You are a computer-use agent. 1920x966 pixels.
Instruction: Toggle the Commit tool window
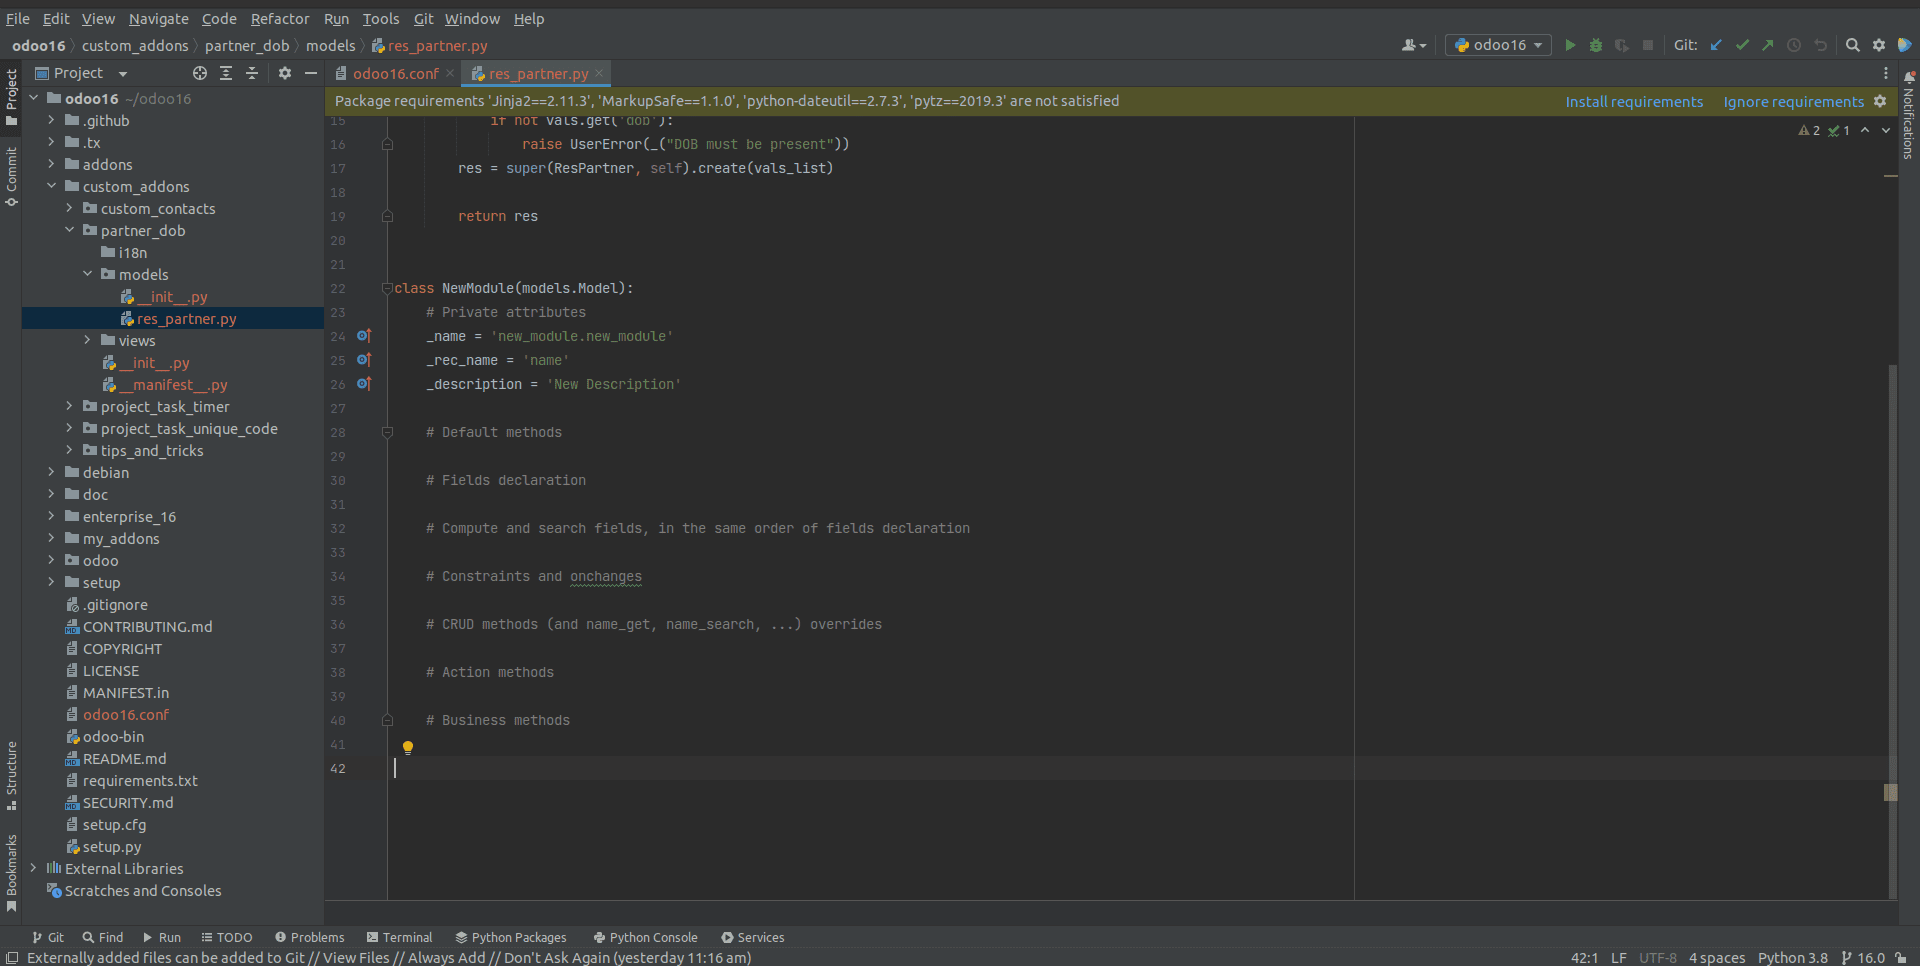(11, 177)
